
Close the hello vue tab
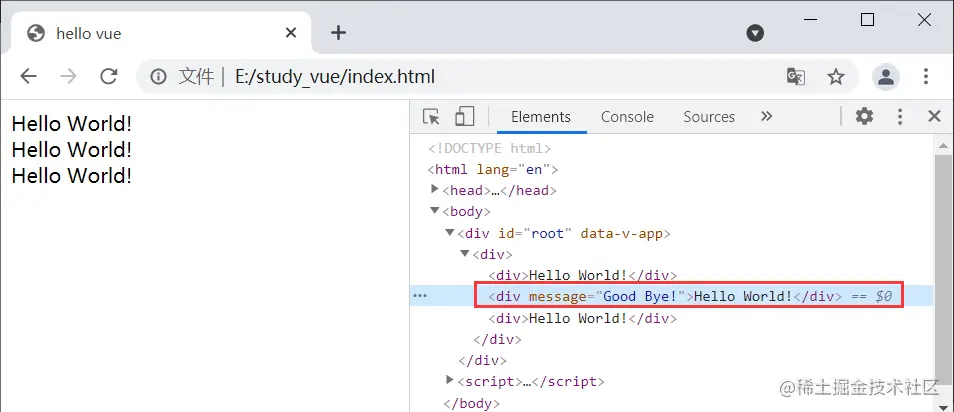tap(291, 33)
